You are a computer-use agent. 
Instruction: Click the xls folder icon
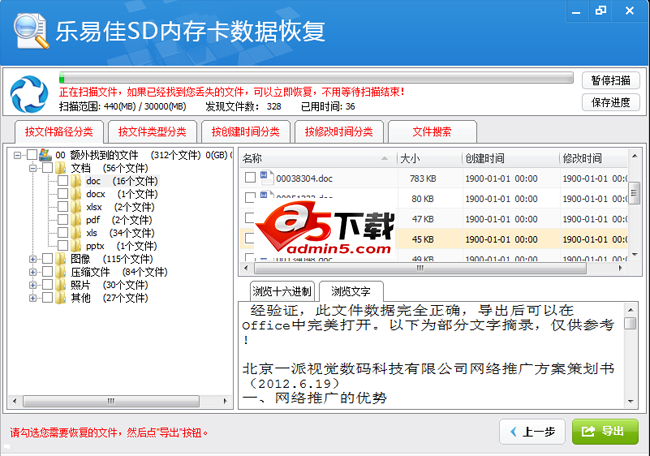click(76, 233)
